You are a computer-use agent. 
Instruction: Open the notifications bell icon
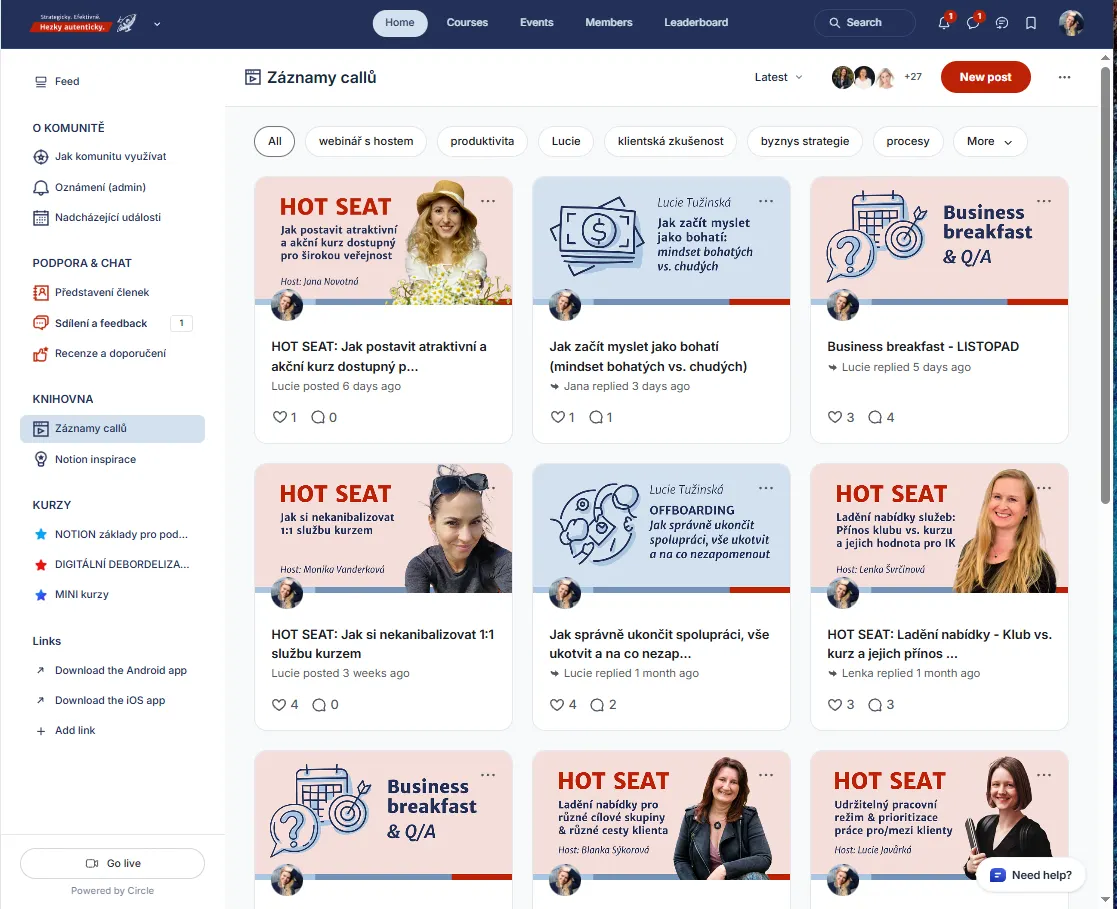[x=943, y=23]
